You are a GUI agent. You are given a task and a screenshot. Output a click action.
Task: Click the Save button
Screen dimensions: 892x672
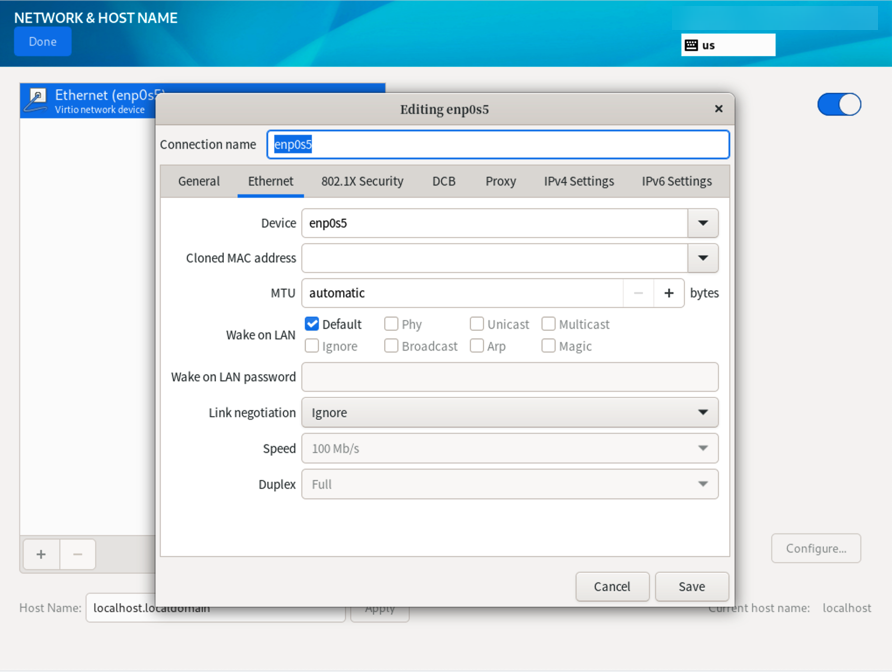(x=691, y=586)
